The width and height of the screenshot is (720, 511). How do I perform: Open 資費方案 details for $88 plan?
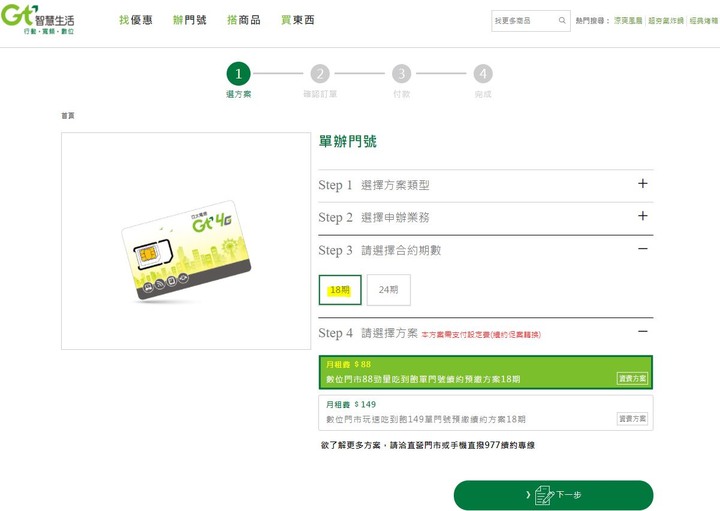[x=632, y=378]
